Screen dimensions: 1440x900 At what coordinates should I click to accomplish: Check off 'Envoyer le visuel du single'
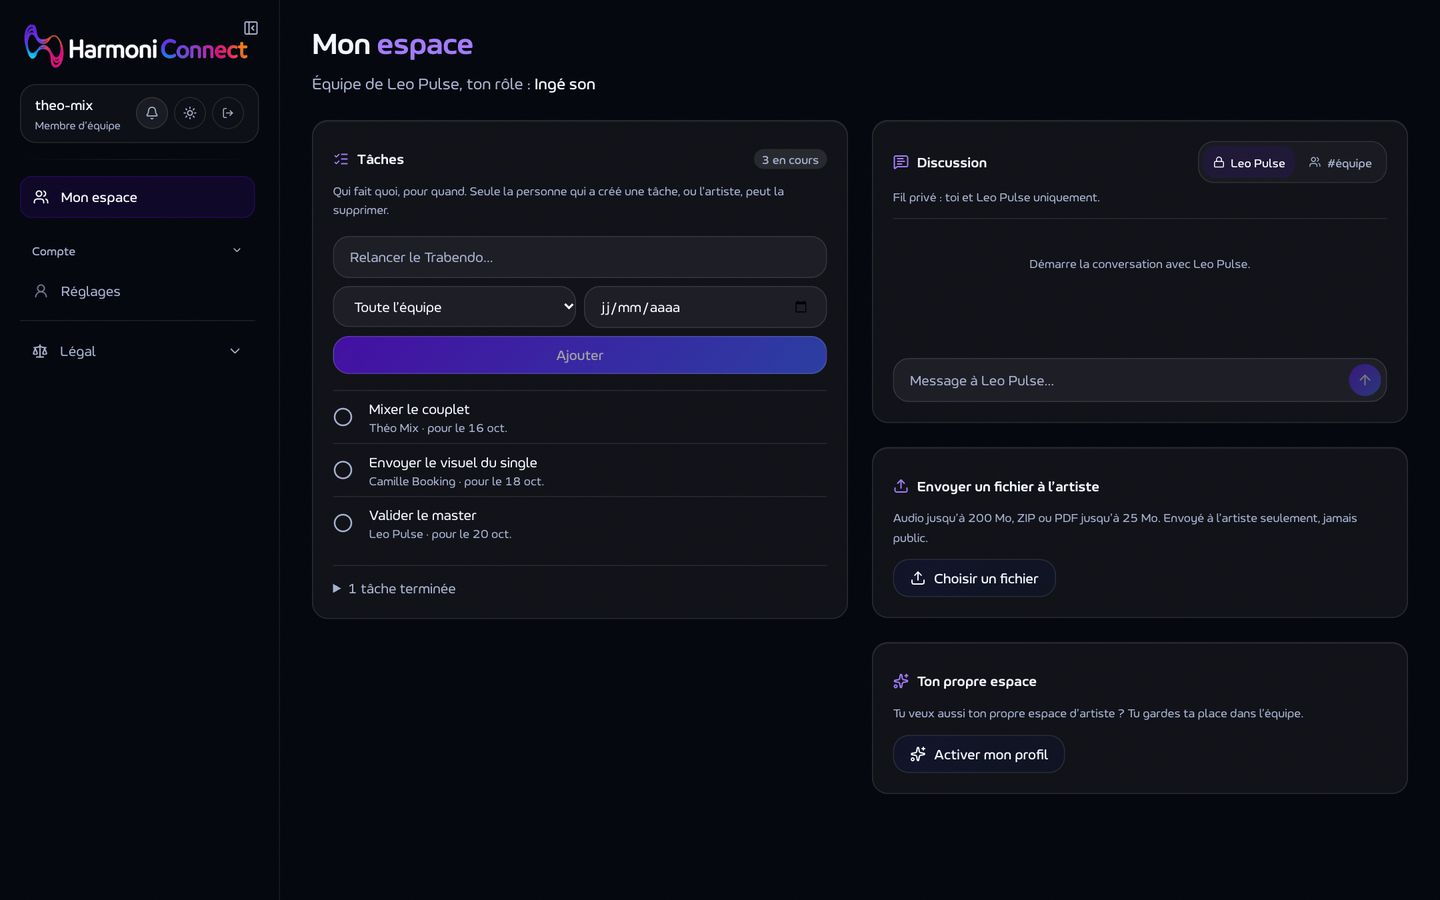pos(343,470)
